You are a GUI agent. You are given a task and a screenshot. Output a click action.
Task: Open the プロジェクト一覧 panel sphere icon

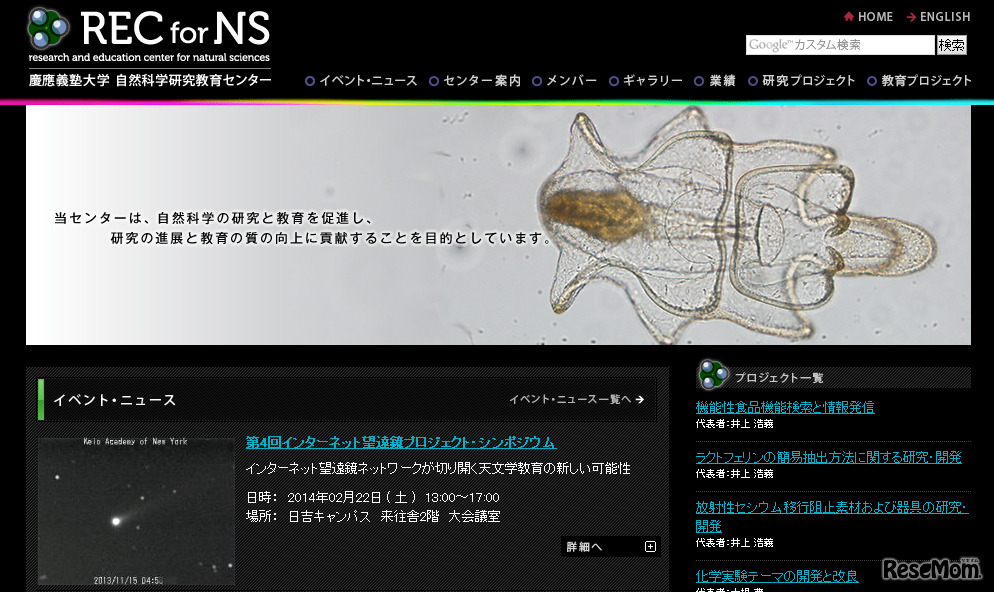[712, 376]
